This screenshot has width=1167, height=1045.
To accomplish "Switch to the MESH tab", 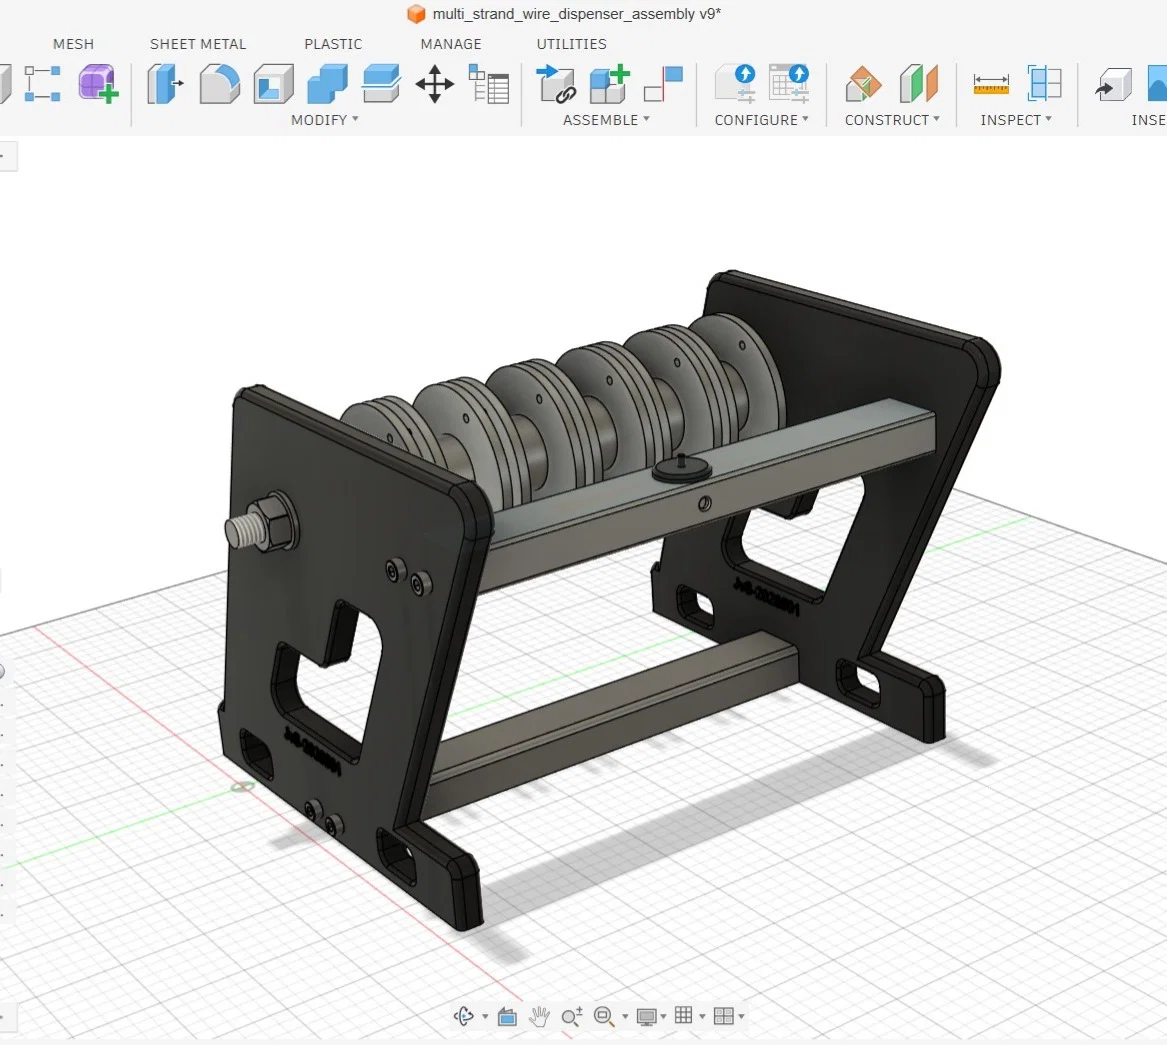I will tap(73, 44).
